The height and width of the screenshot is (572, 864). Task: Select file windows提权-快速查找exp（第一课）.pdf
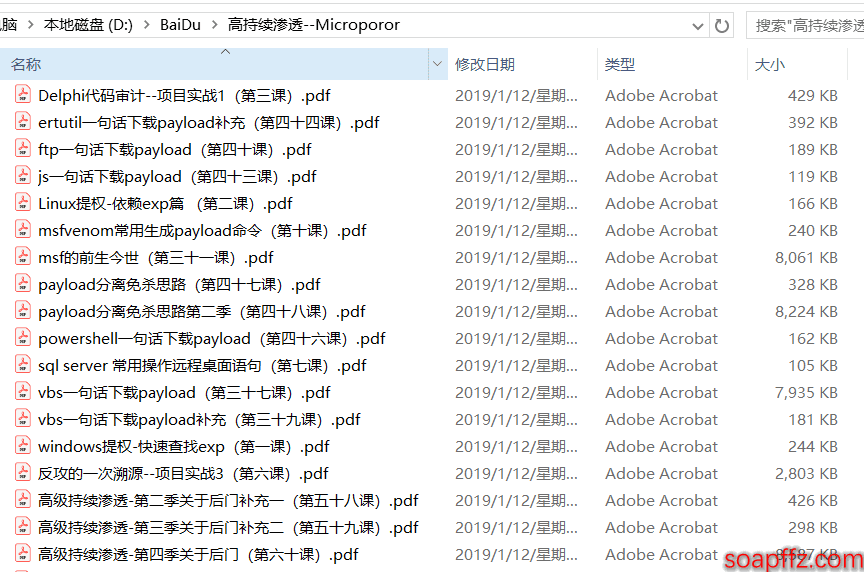point(183,446)
